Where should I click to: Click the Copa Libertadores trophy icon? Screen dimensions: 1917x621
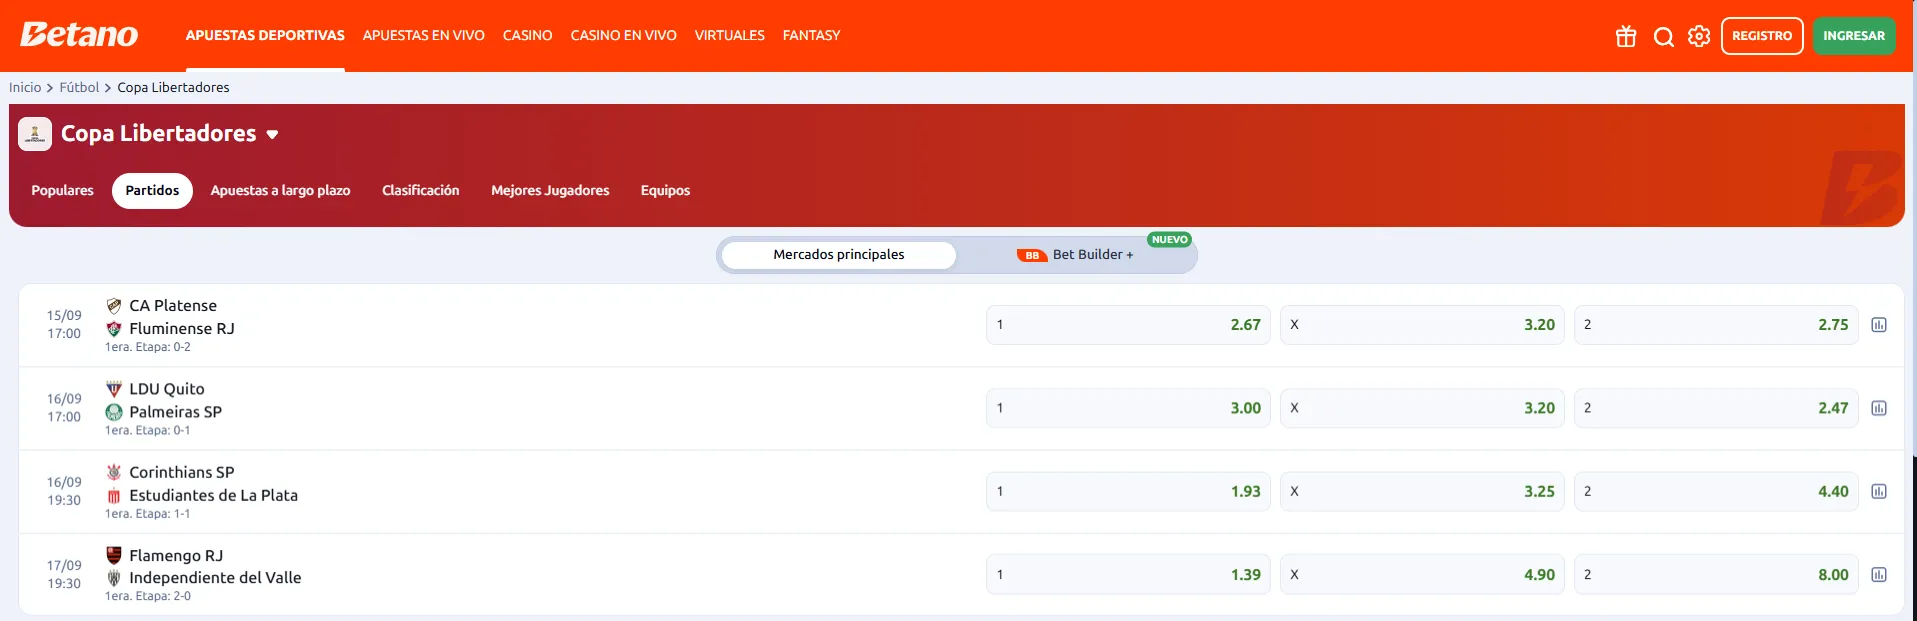35,134
